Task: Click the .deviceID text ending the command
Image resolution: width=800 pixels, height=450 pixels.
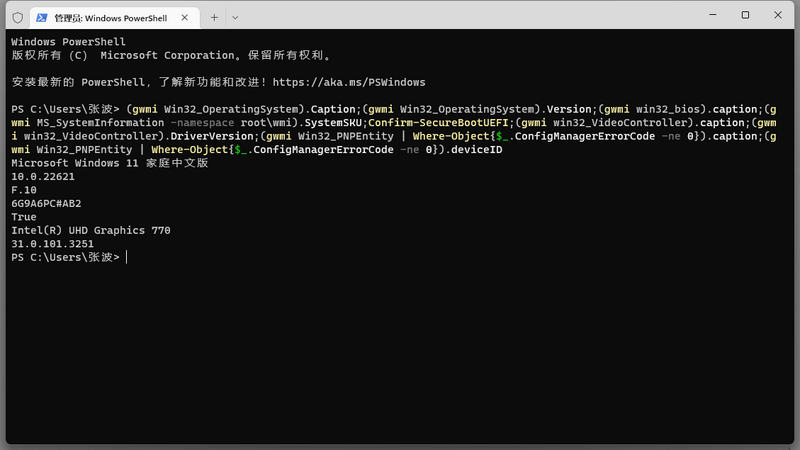Action: [x=473, y=149]
